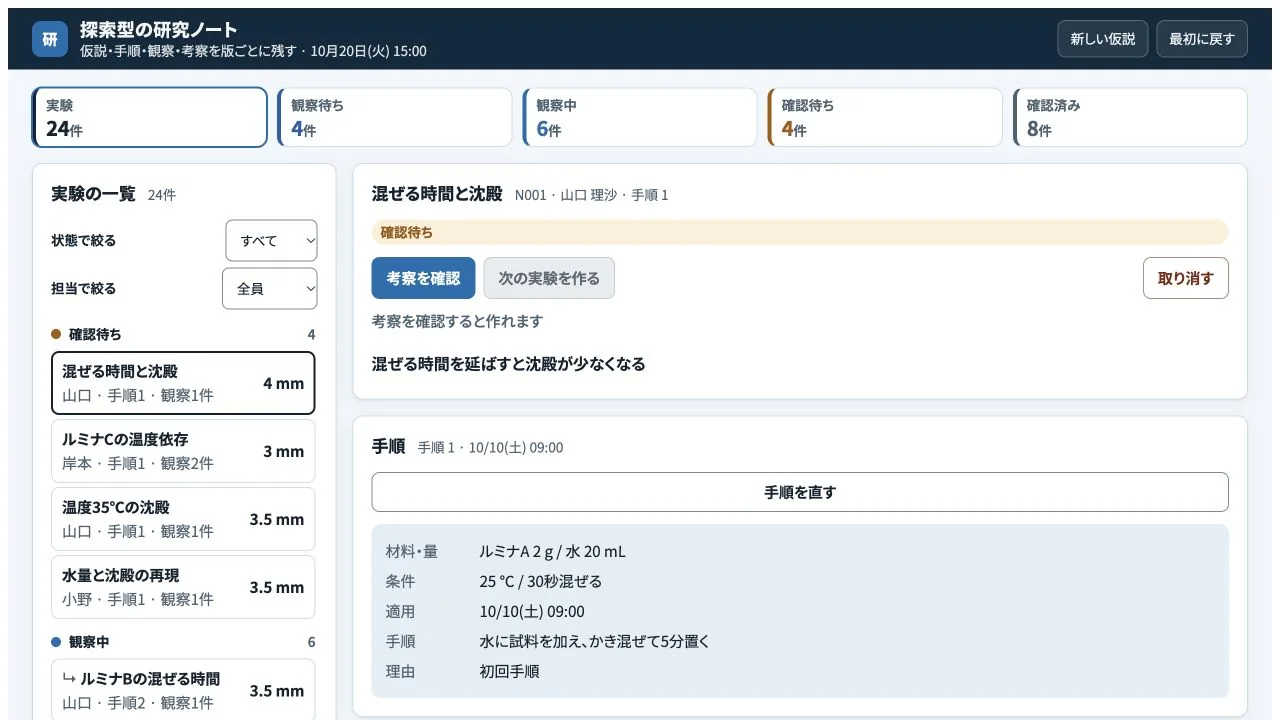
Task: Click the 適用 date value 10/10(土) 09:00
Action: pyautogui.click(x=532, y=611)
